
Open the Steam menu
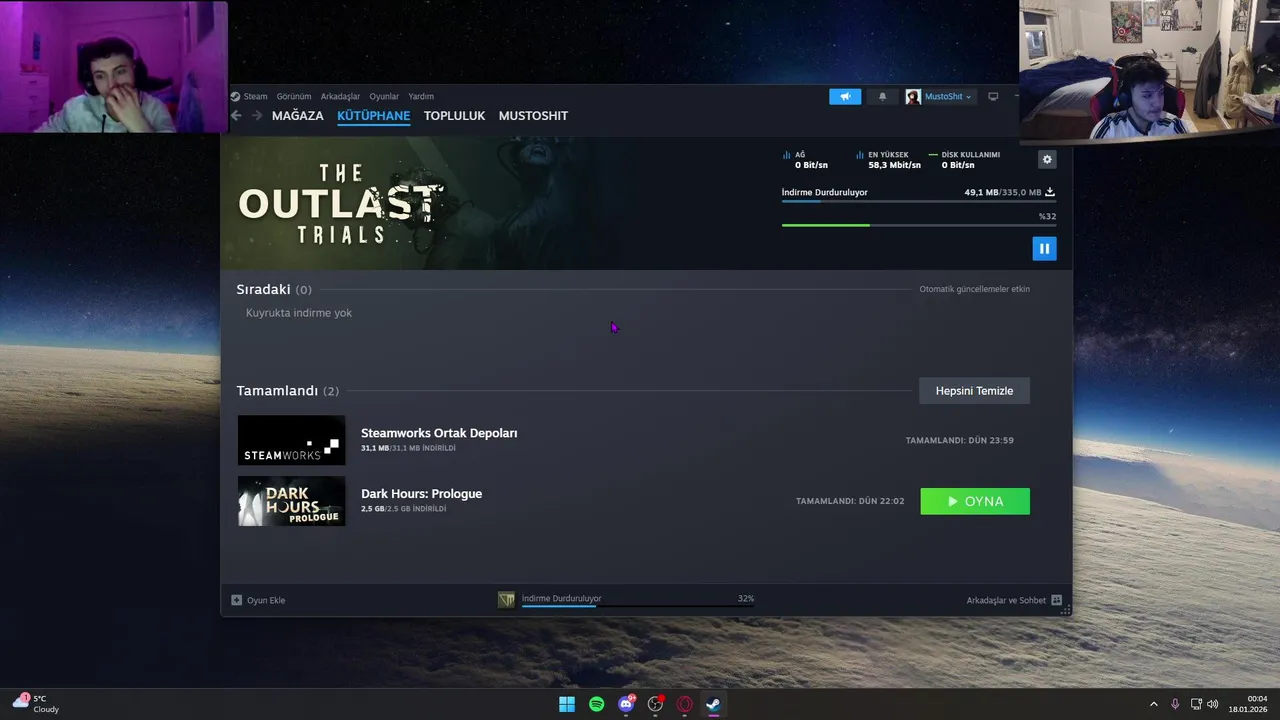tap(249, 97)
